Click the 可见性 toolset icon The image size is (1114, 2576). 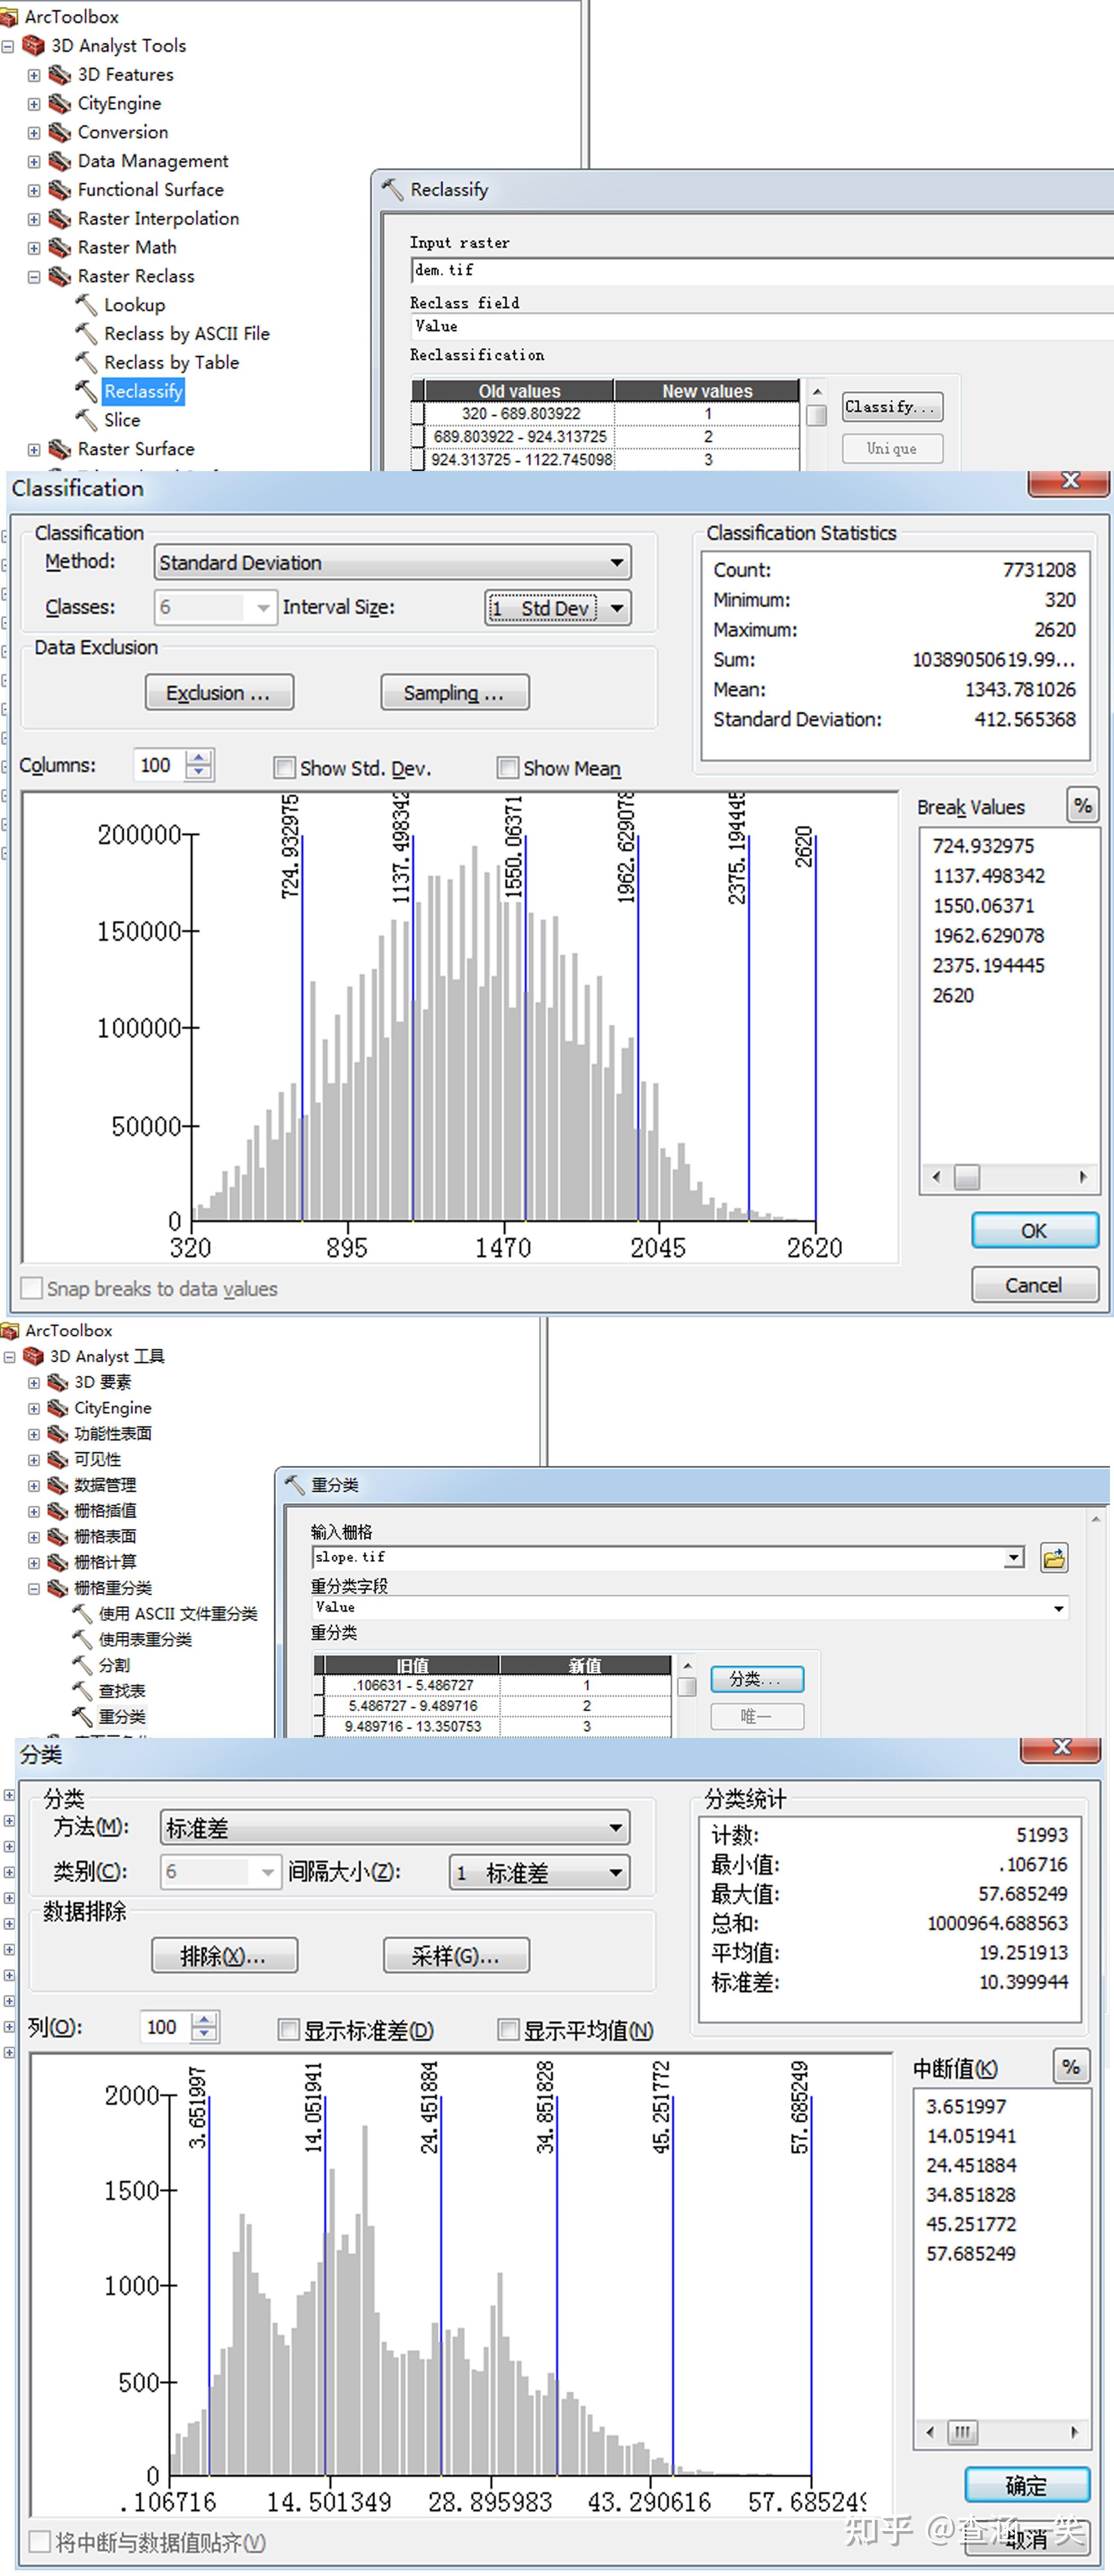[x=58, y=1460]
